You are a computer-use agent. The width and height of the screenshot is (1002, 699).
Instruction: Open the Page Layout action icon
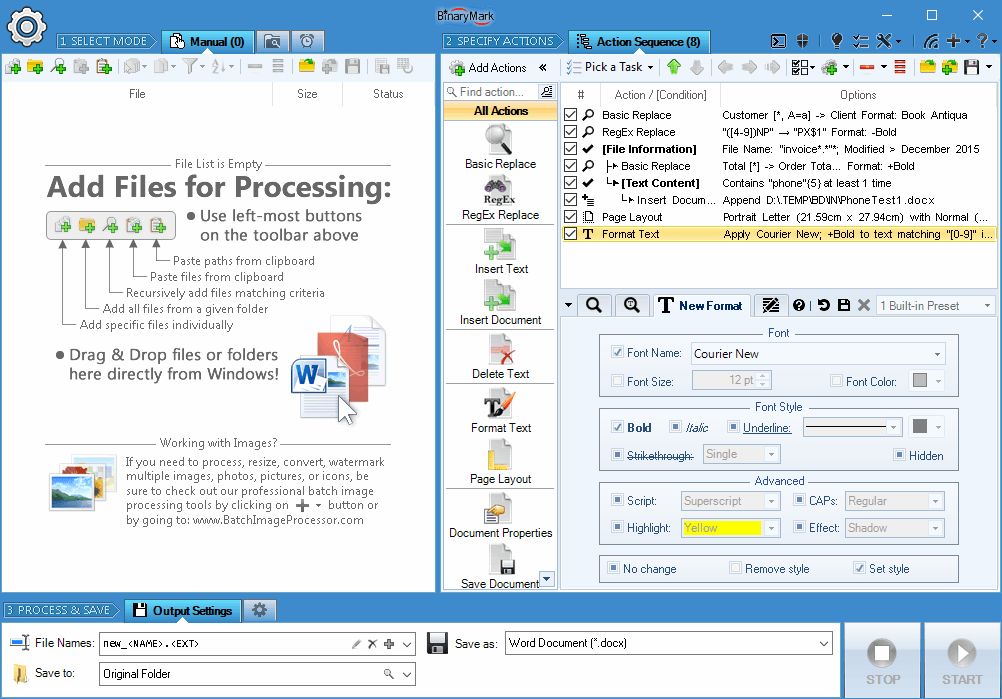(499, 455)
